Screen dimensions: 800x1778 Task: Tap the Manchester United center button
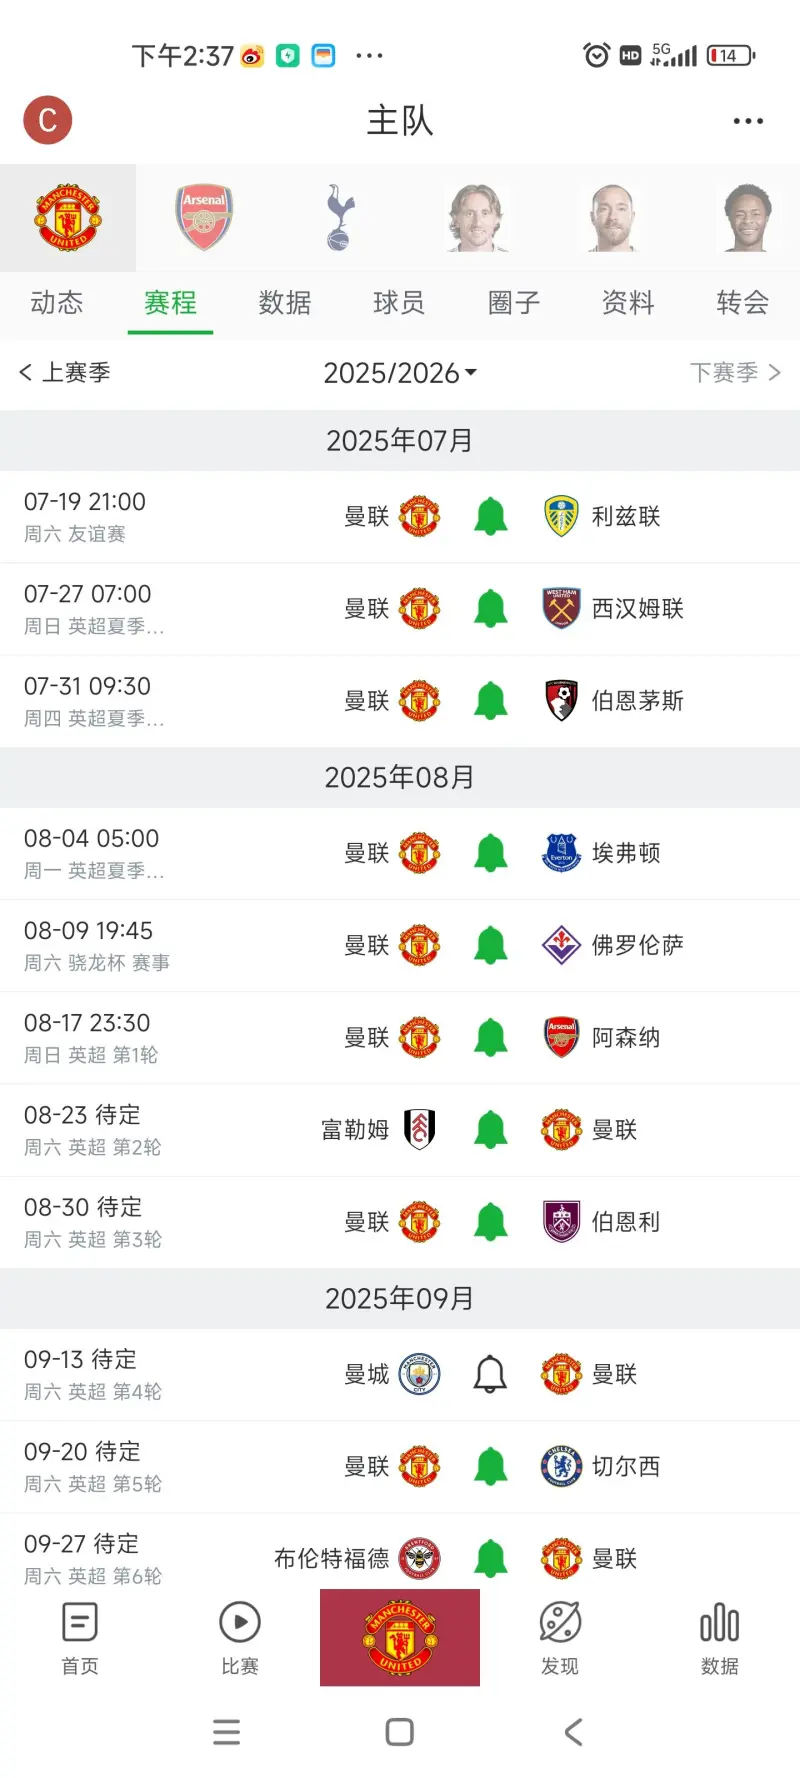(x=400, y=1638)
